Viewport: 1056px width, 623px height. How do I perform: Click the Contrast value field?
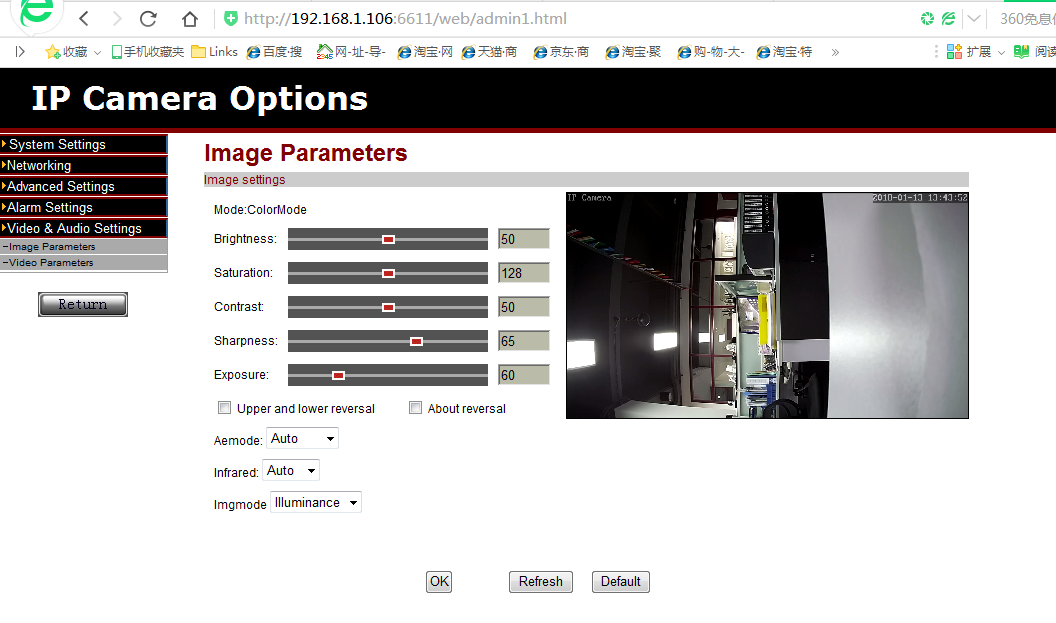[x=524, y=307]
